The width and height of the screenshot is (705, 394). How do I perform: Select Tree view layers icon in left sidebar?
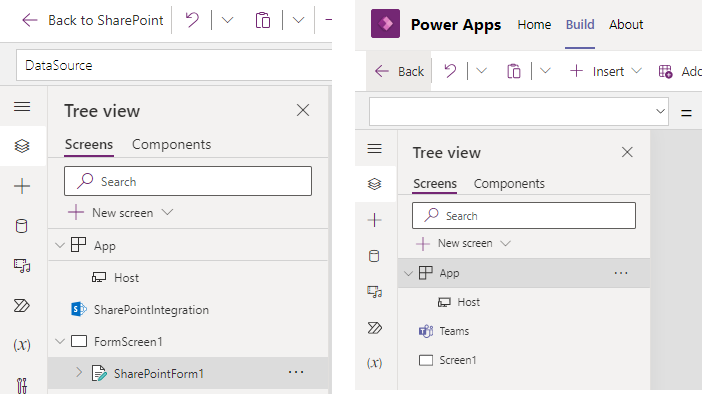tap(22, 146)
